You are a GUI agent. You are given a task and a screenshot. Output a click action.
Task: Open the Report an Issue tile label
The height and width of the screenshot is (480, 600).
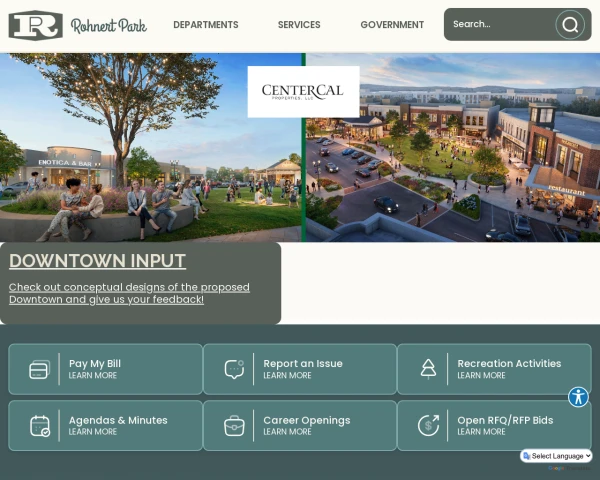[x=303, y=364]
